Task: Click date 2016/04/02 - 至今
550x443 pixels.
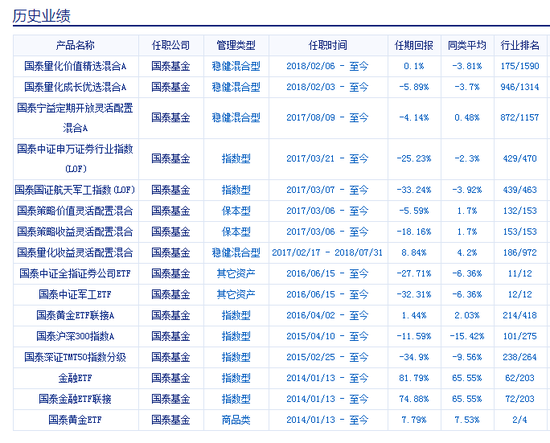Action: [x=327, y=315]
